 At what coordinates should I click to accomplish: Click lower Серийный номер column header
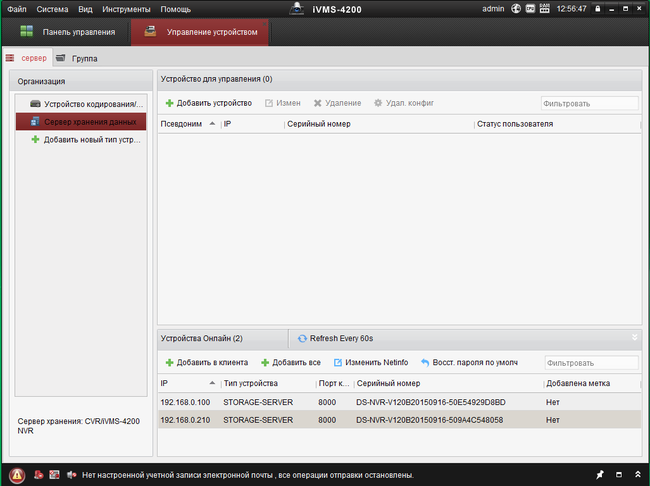[x=449, y=383]
